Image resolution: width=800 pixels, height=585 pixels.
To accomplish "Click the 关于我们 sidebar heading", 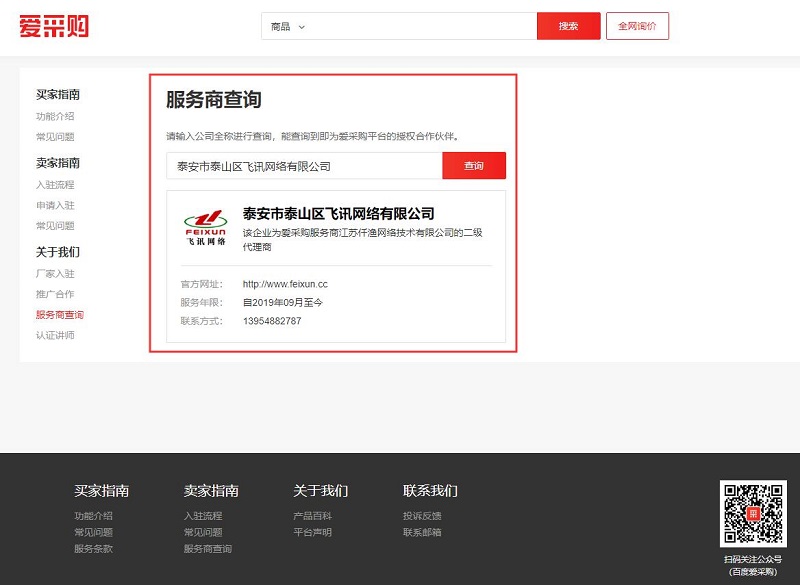I will [58, 252].
